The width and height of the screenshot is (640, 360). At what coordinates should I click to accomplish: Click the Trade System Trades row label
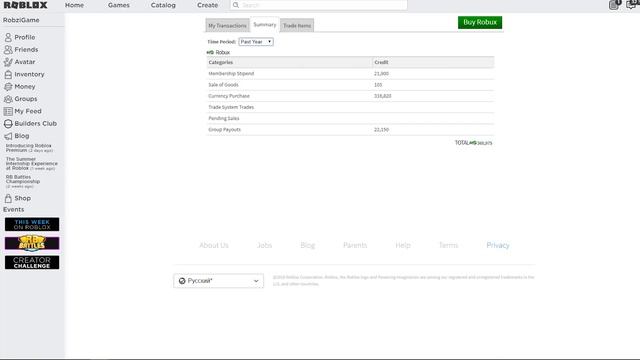tap(231, 107)
